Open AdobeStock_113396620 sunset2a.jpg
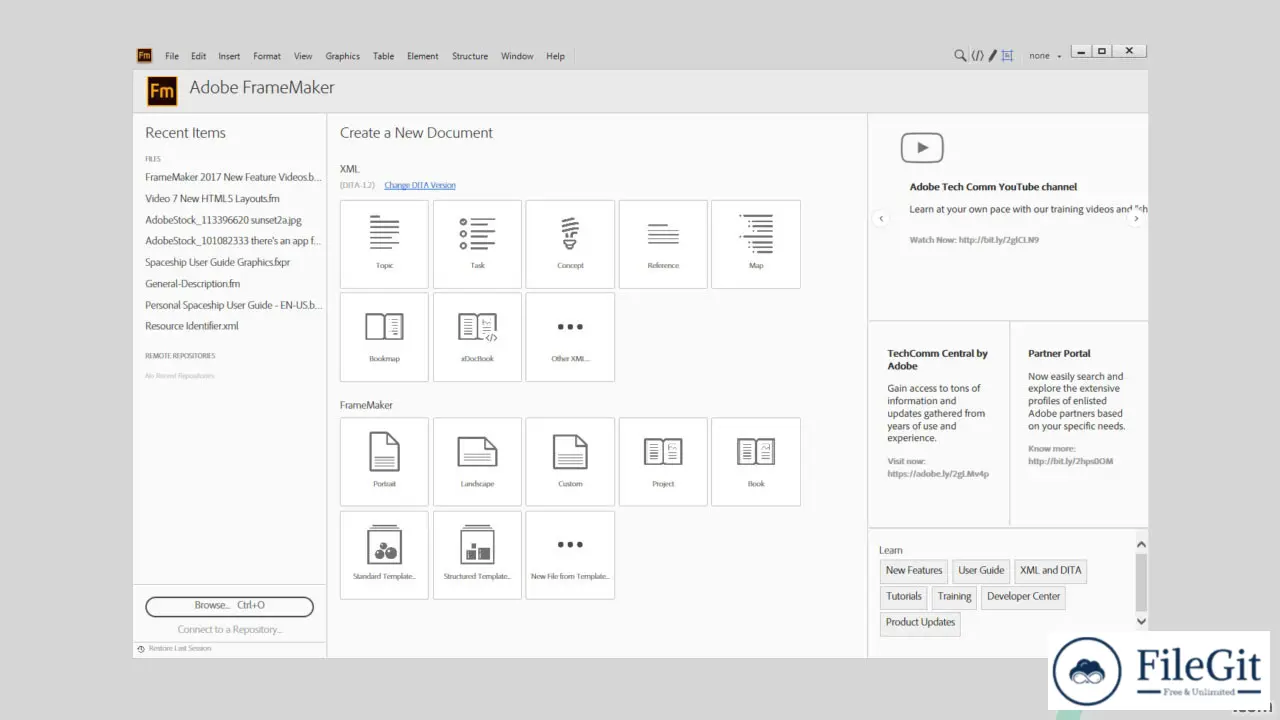This screenshot has height=720, width=1280. click(x=223, y=220)
